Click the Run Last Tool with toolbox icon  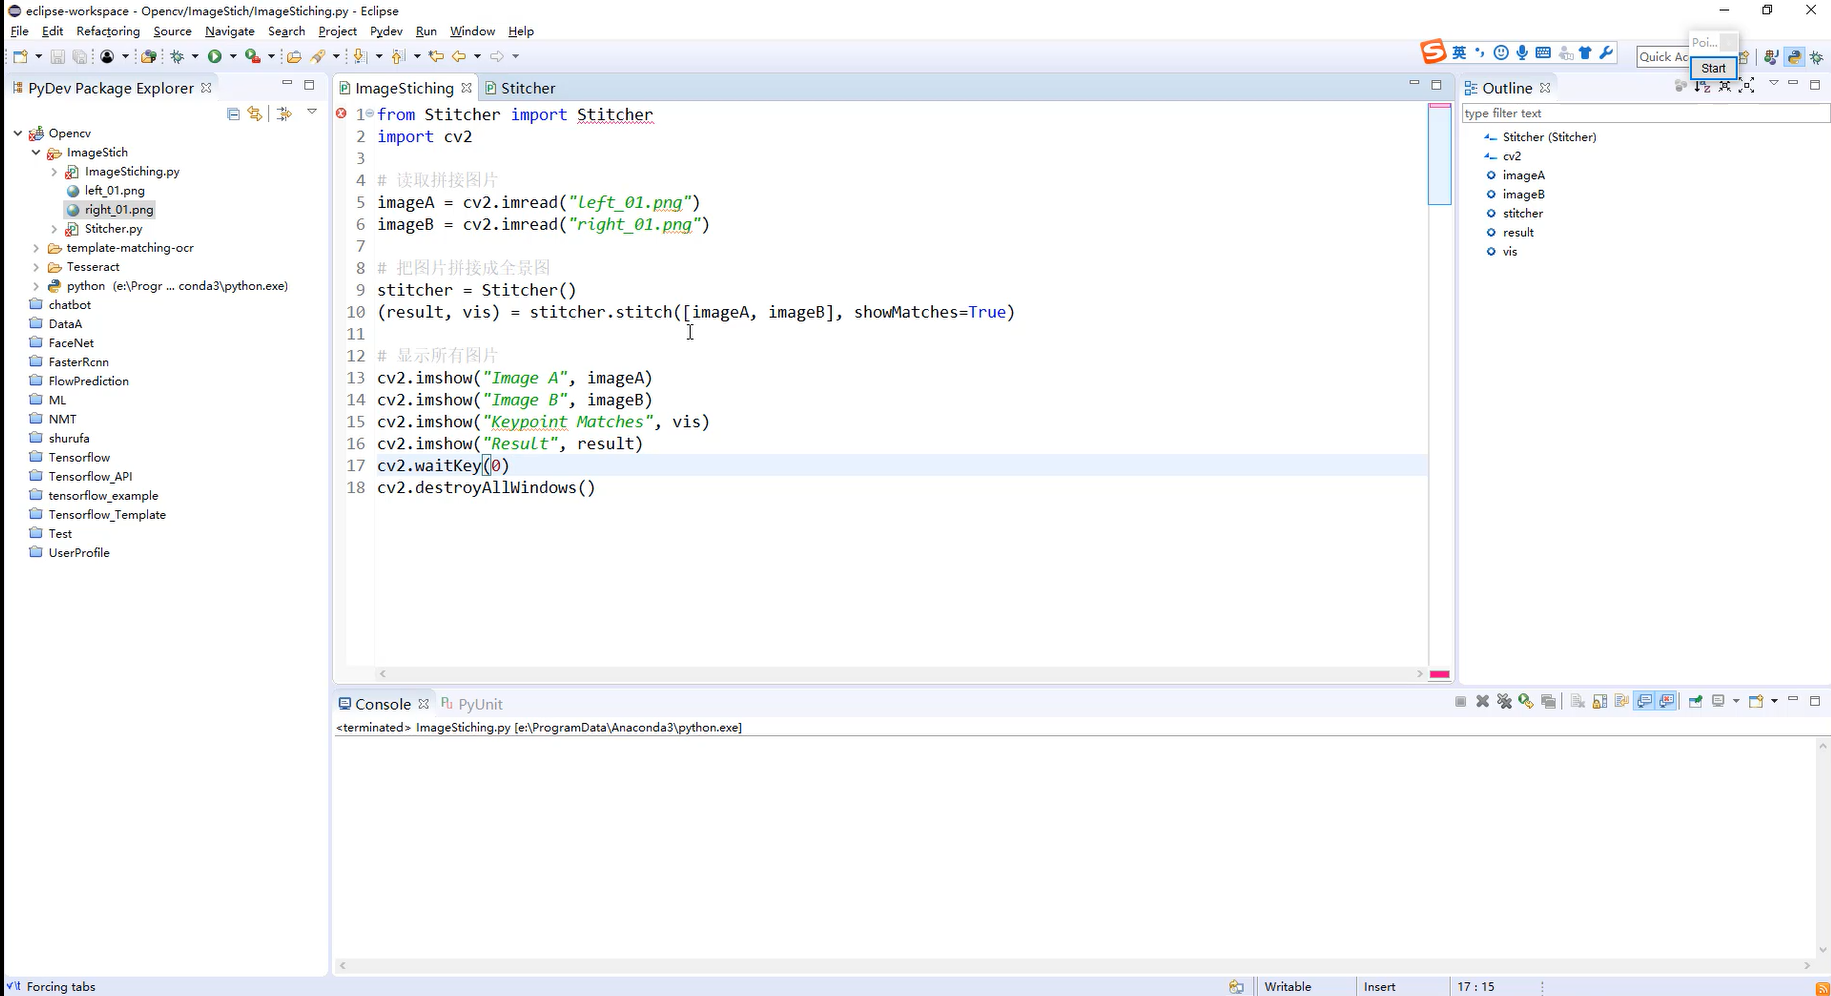[x=253, y=56]
